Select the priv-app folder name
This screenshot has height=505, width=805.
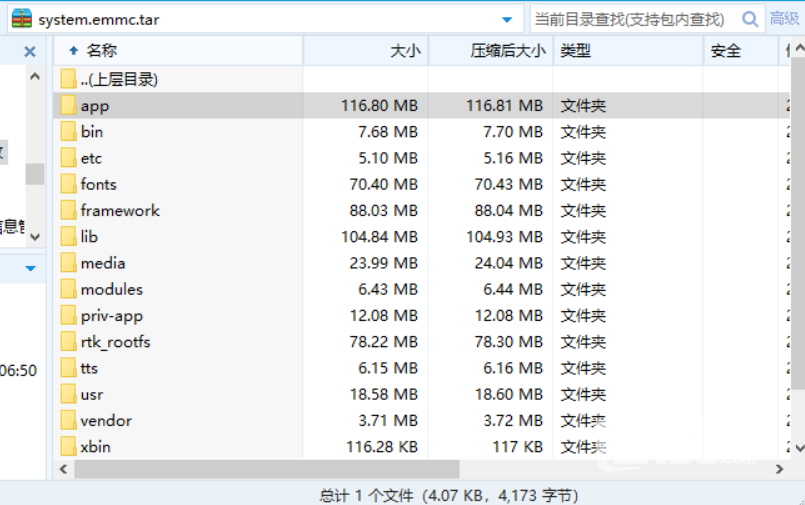click(112, 316)
